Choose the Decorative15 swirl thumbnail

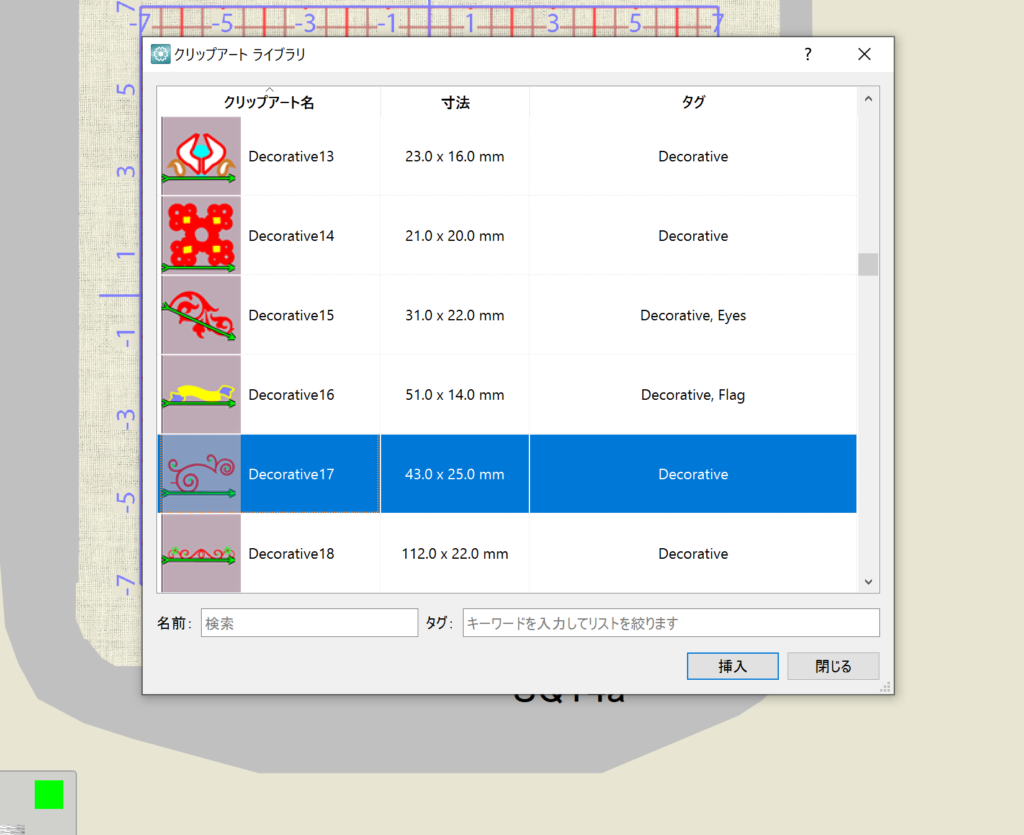point(201,315)
